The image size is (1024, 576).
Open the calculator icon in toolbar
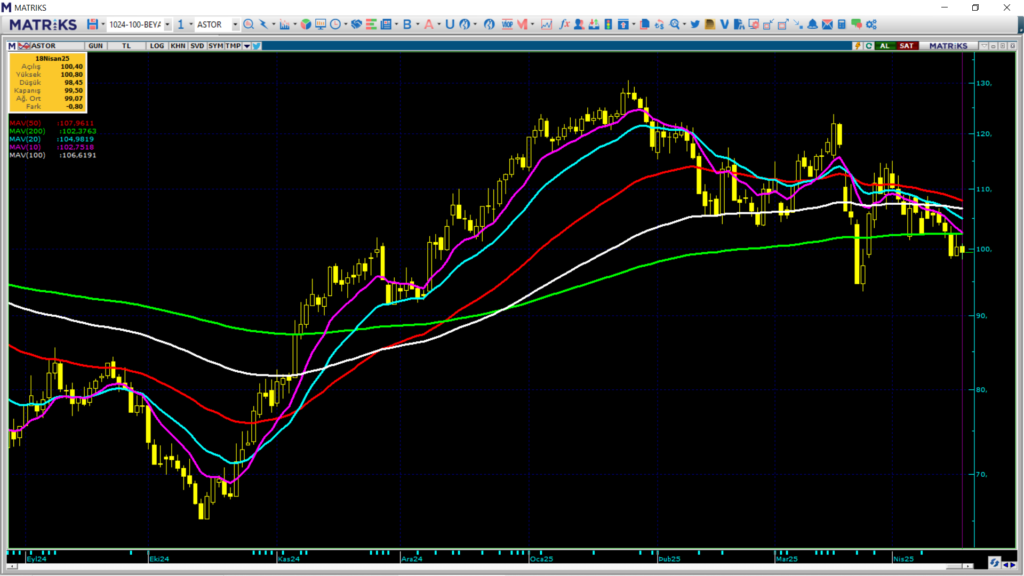842,24
